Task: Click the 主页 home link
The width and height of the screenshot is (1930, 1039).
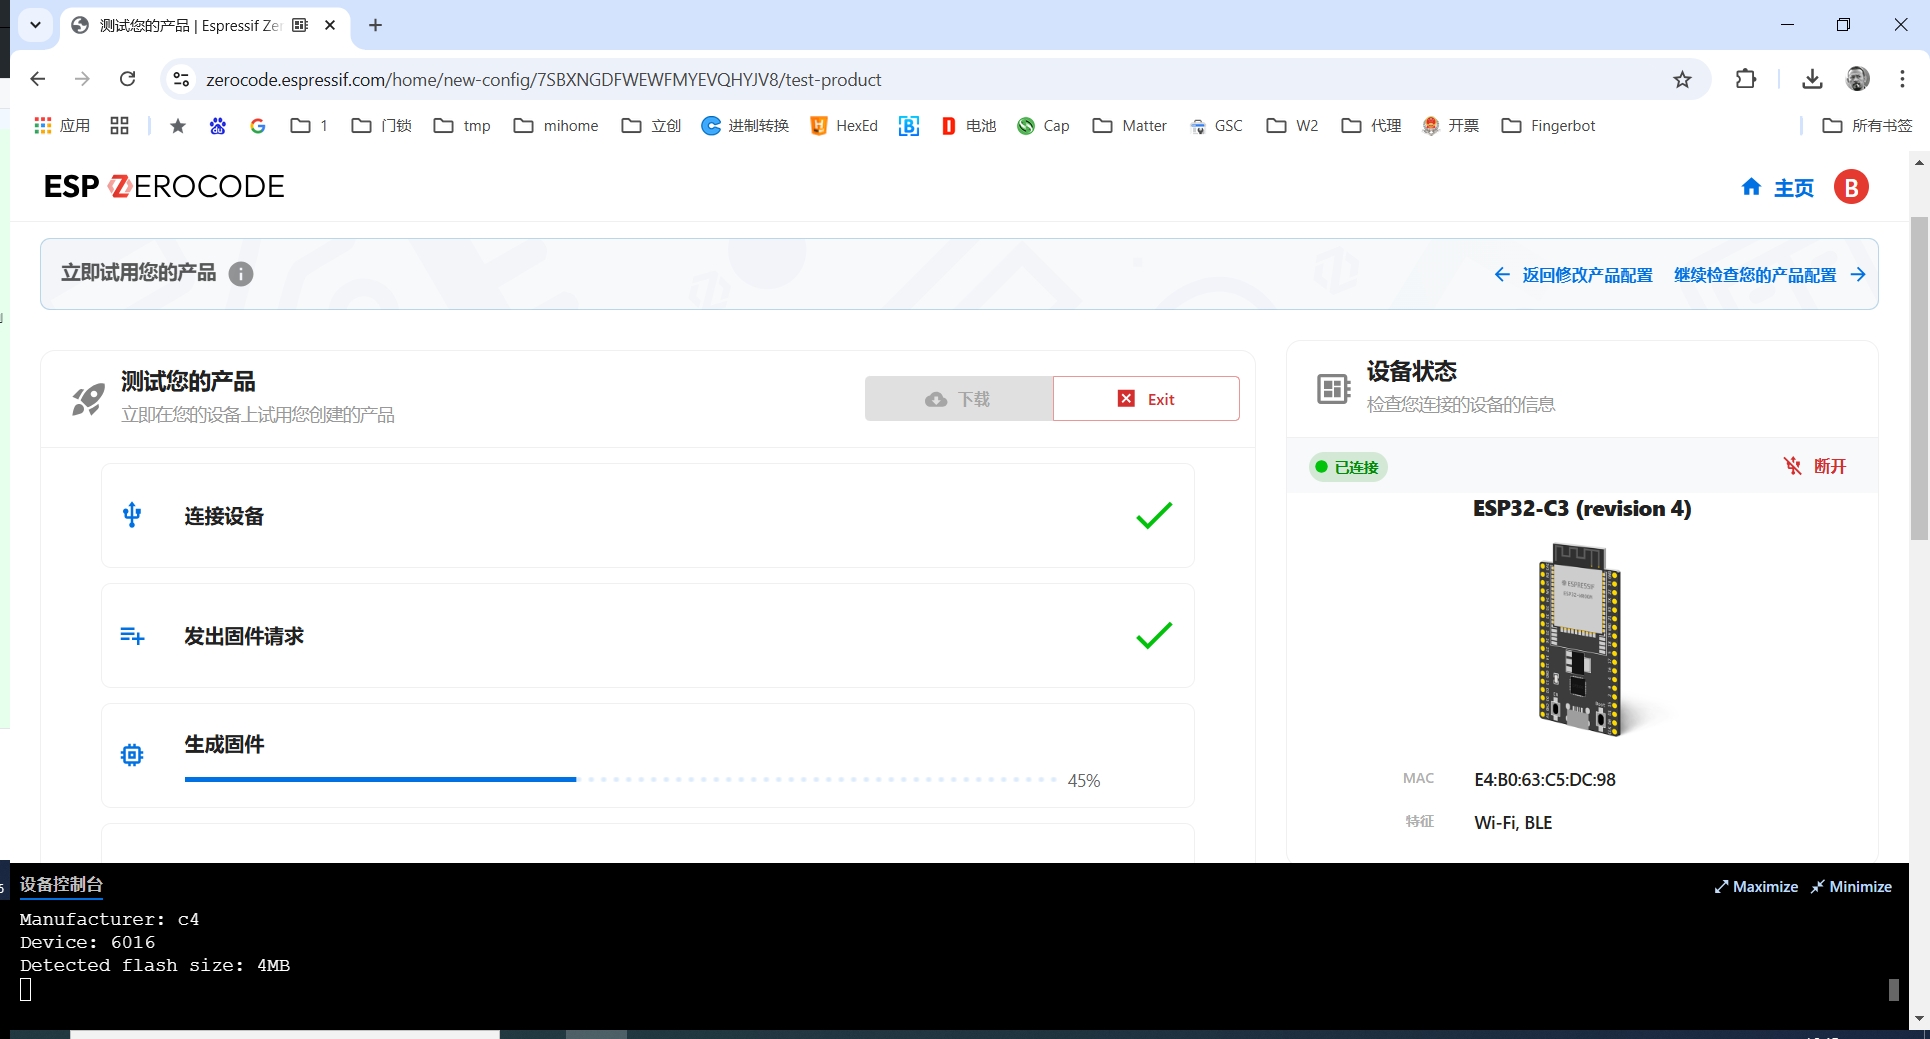Action: point(1793,188)
